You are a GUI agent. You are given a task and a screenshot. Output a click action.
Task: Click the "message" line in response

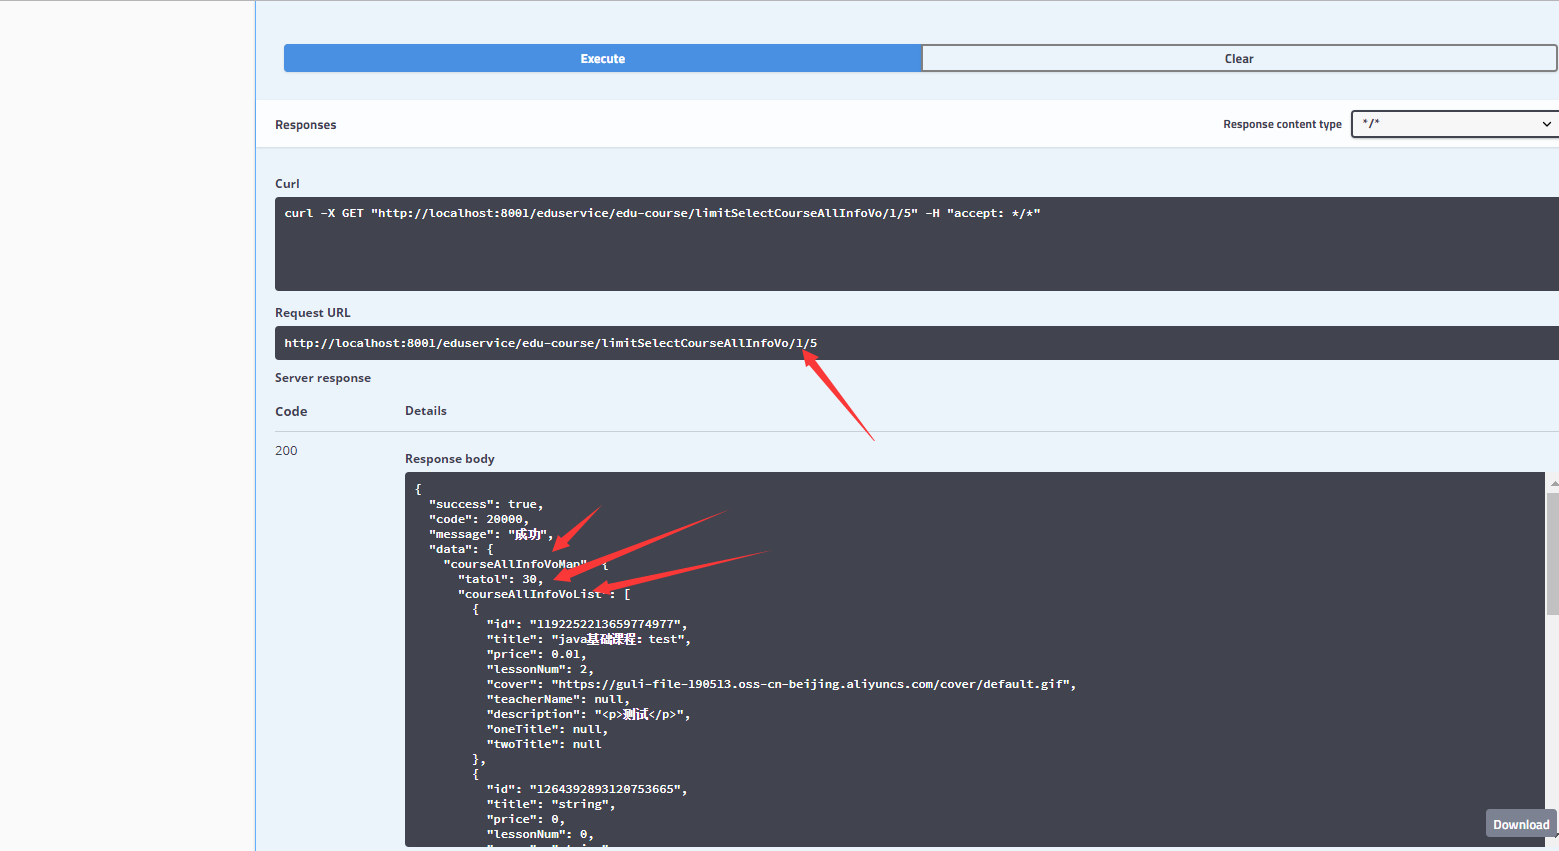(491, 534)
